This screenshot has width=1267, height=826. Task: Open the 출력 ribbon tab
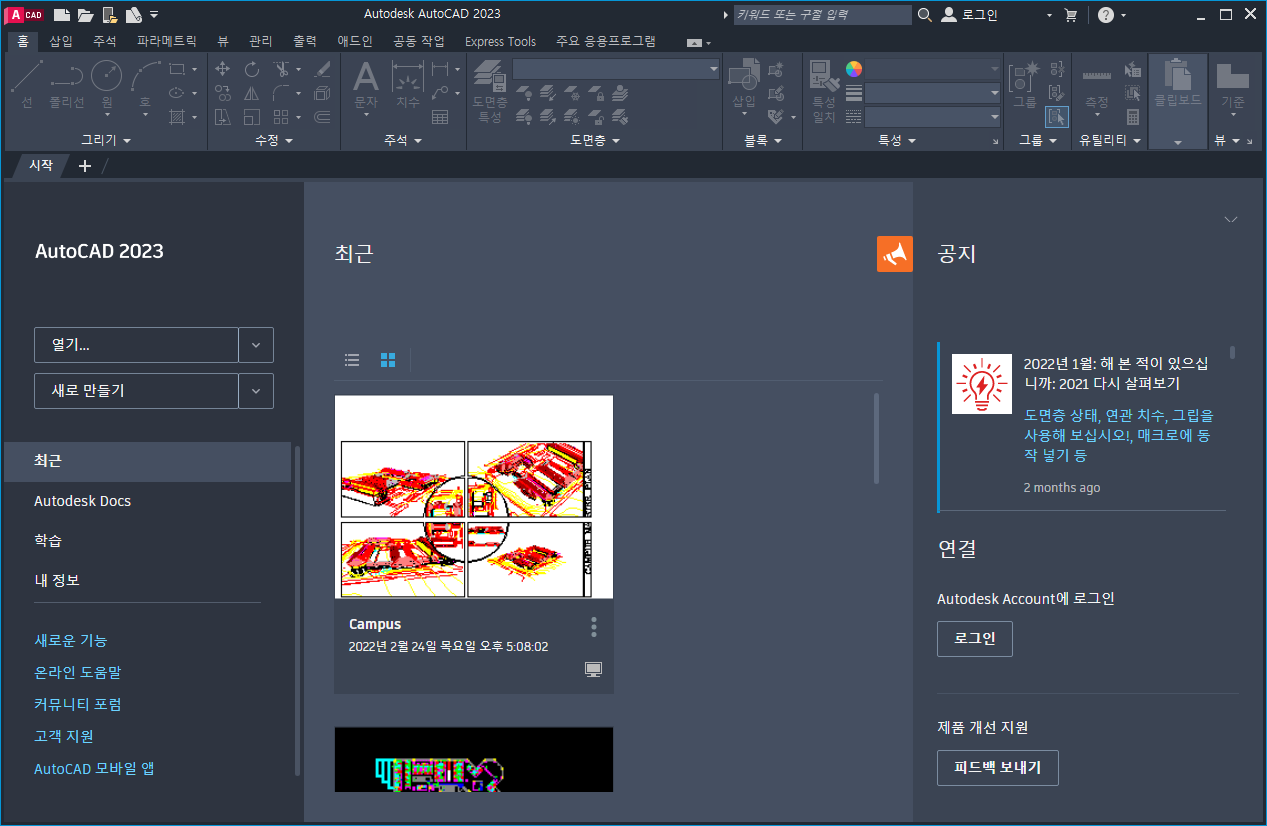[x=305, y=41]
